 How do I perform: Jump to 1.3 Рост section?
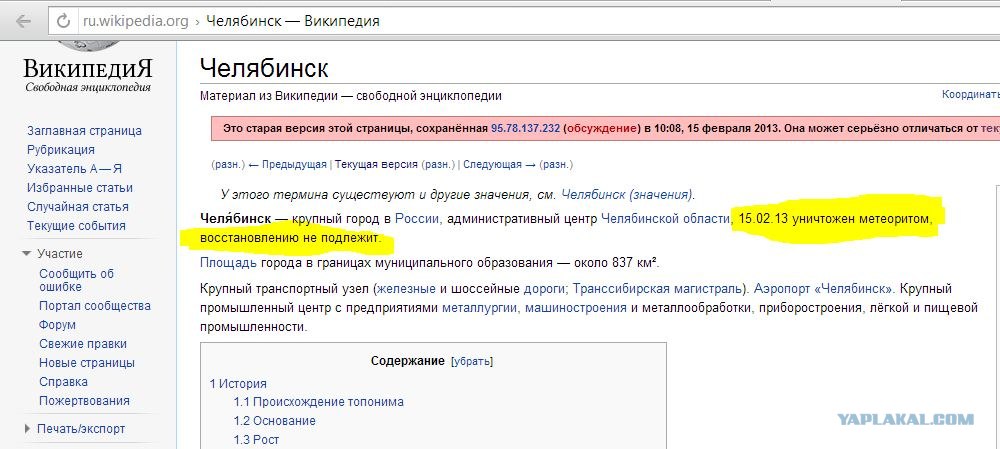(256, 440)
